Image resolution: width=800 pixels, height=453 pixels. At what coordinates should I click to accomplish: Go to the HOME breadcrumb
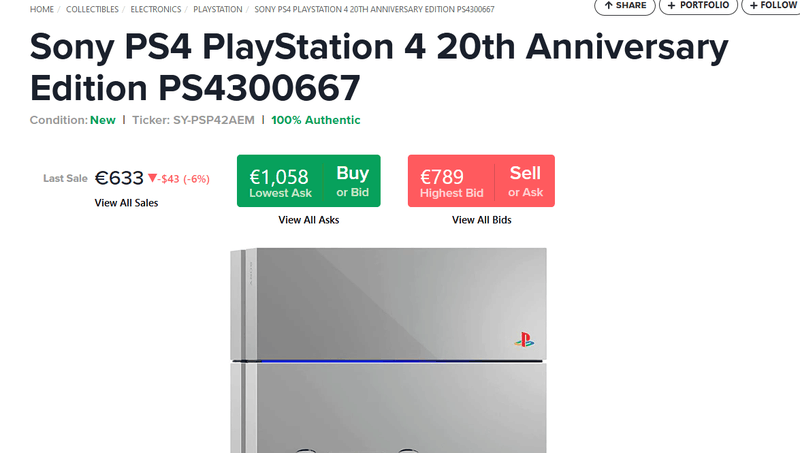(42, 9)
